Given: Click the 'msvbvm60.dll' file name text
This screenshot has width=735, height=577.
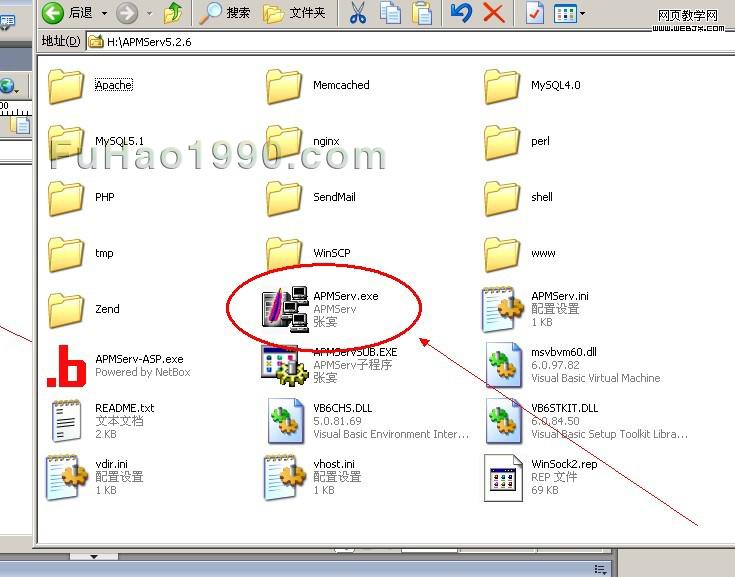Looking at the screenshot, I should point(564,352).
